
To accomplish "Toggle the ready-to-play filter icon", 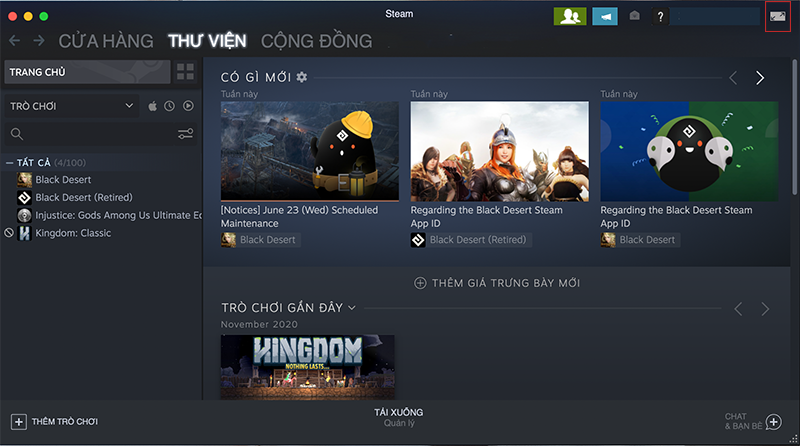I will click(188, 106).
